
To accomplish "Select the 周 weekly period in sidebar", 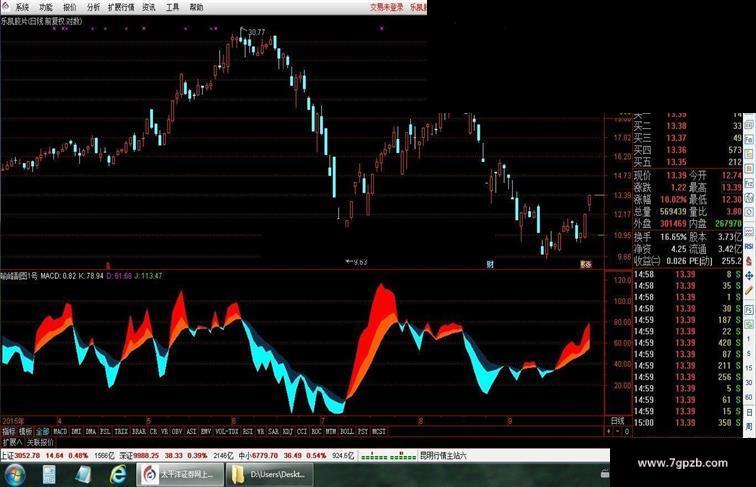I will coord(749,426).
